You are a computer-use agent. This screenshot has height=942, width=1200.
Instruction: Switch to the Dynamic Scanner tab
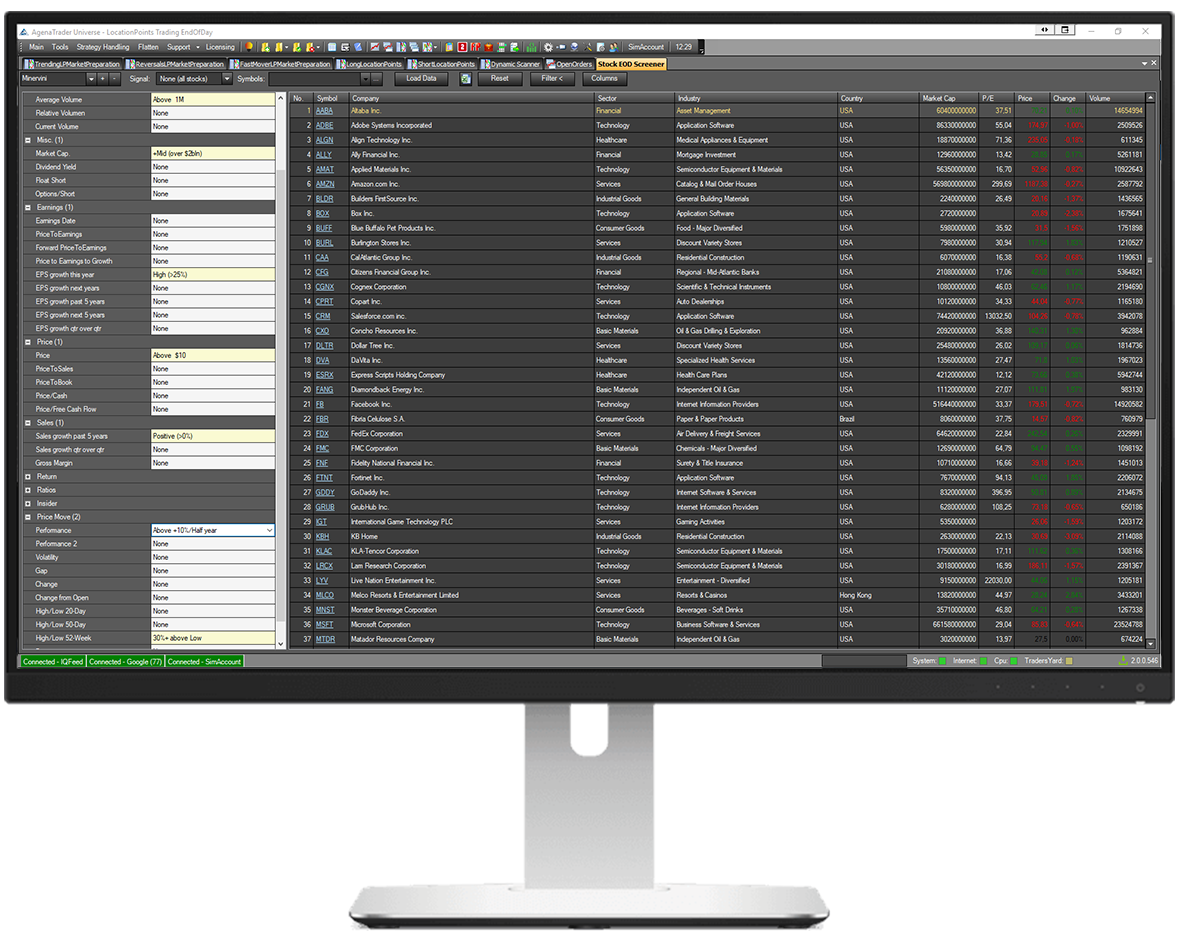pos(511,64)
